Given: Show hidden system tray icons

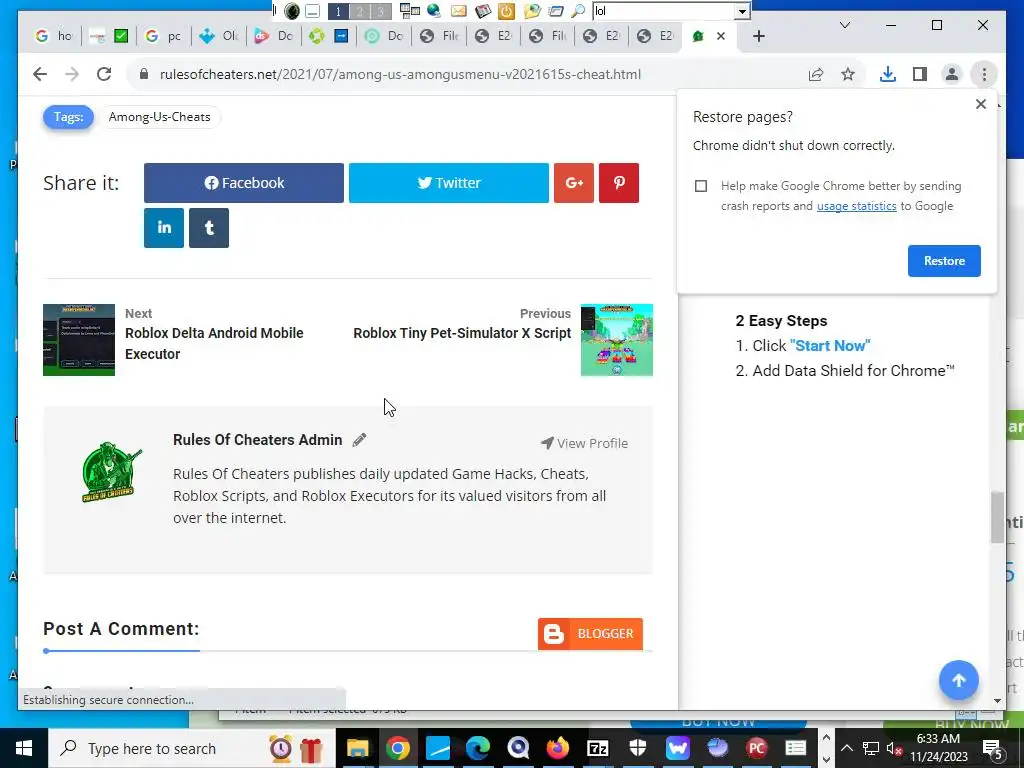Looking at the screenshot, I should pos(846,748).
